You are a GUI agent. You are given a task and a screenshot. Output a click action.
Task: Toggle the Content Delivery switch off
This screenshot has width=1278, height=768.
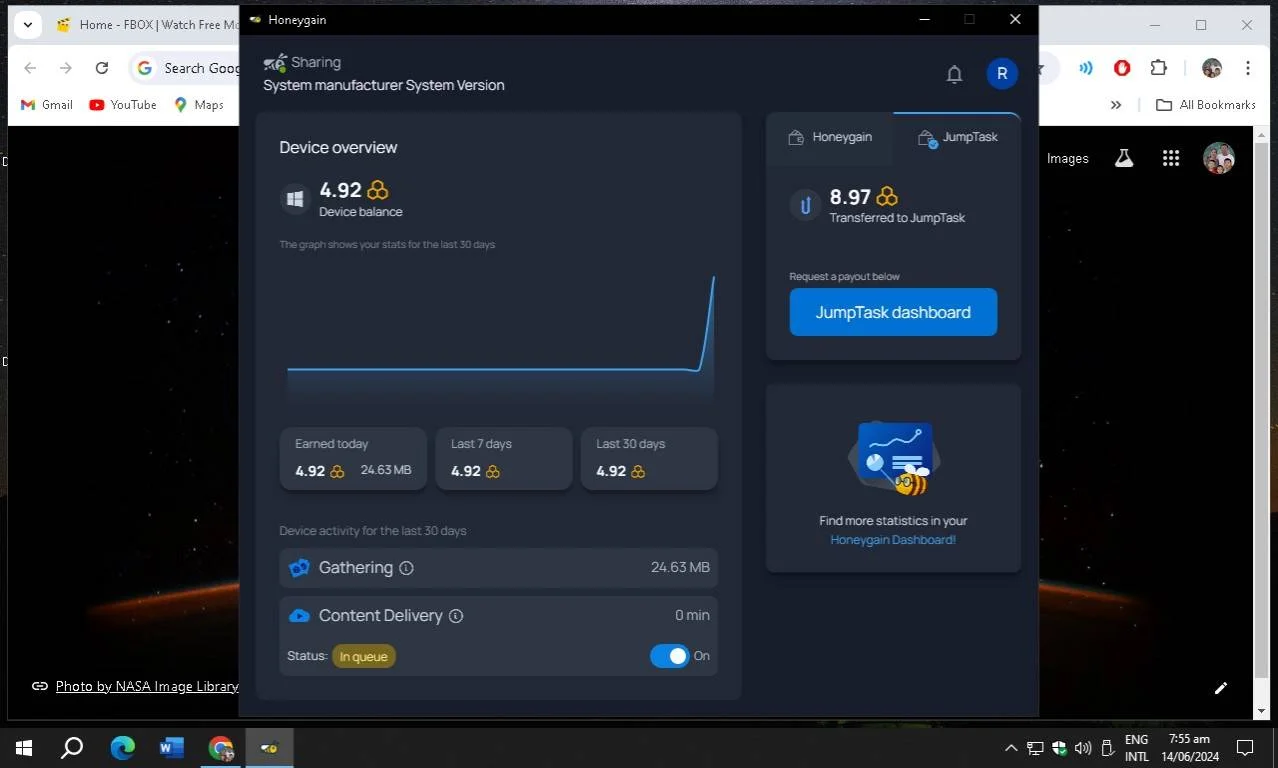point(669,656)
